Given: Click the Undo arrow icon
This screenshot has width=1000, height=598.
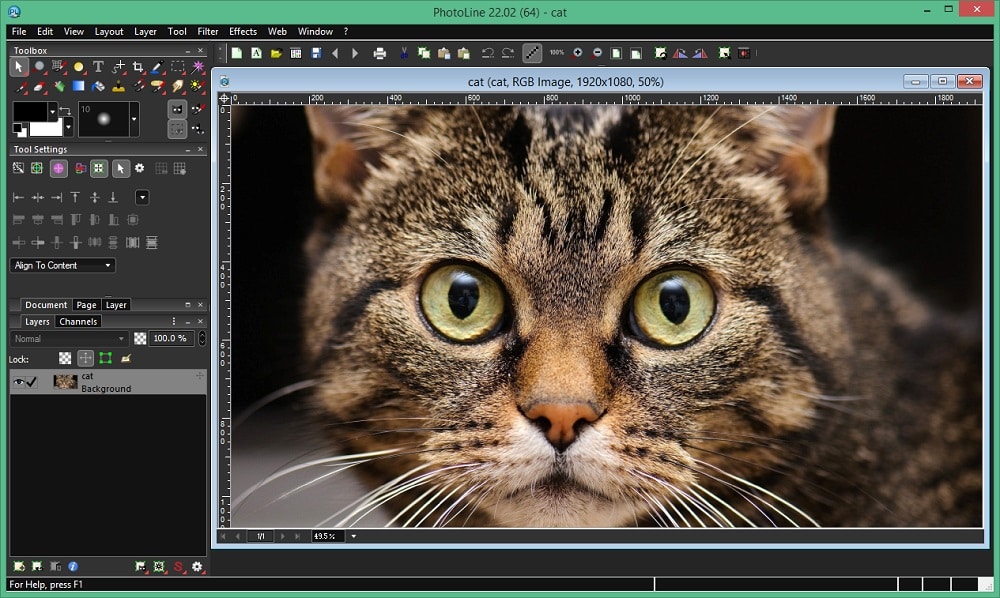Looking at the screenshot, I should (487, 53).
